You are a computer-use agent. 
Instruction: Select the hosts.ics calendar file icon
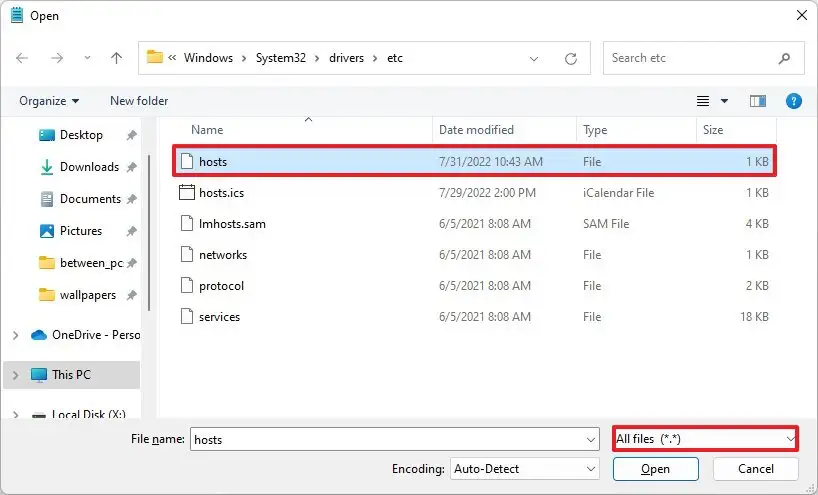pyautogui.click(x=186, y=192)
